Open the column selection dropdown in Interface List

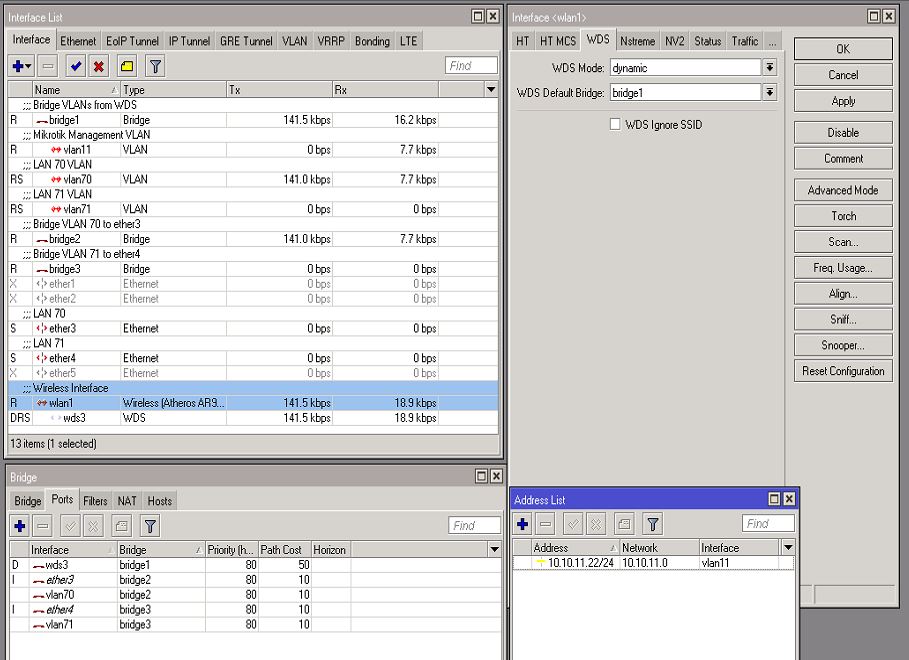491,89
